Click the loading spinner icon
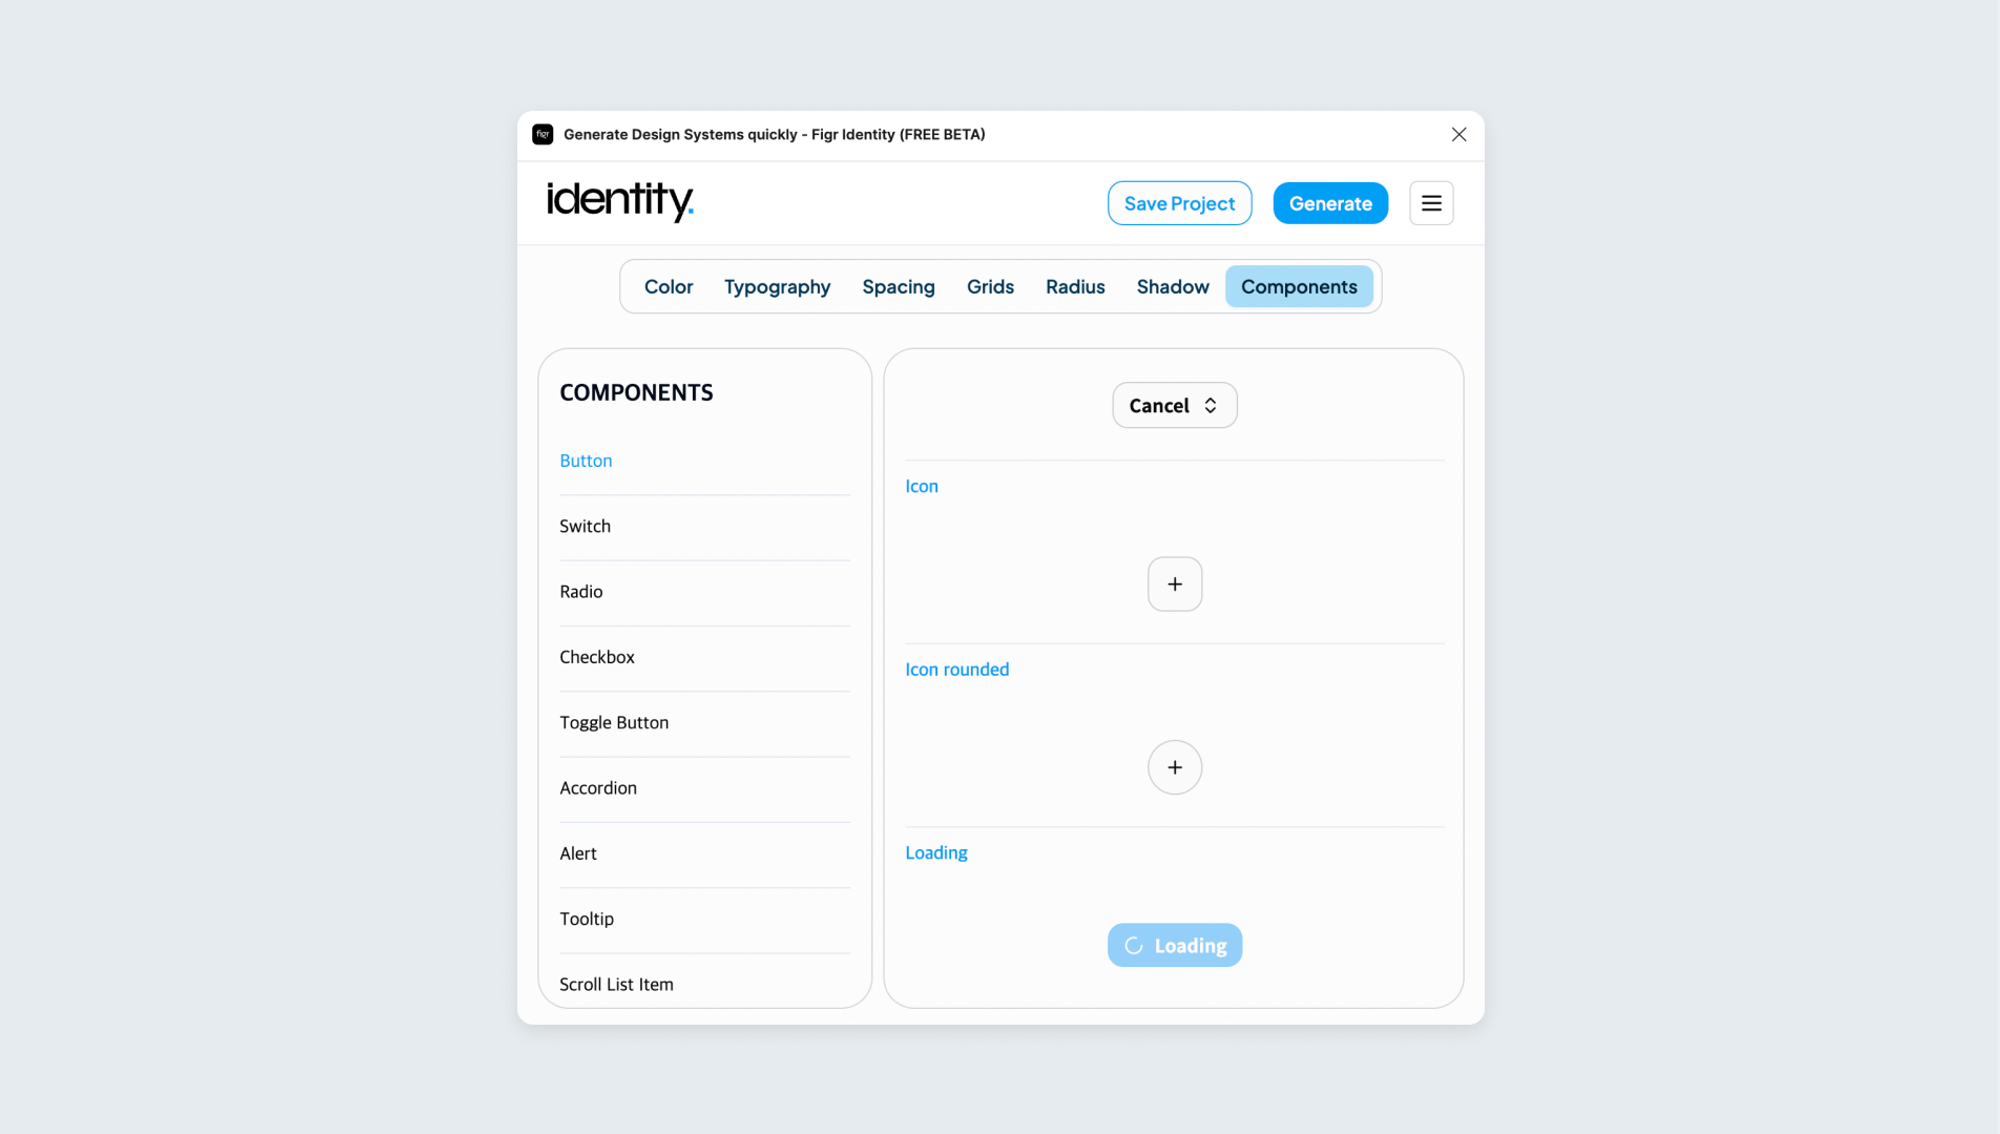Screen dimensions: 2000x1134 pos(1133,945)
